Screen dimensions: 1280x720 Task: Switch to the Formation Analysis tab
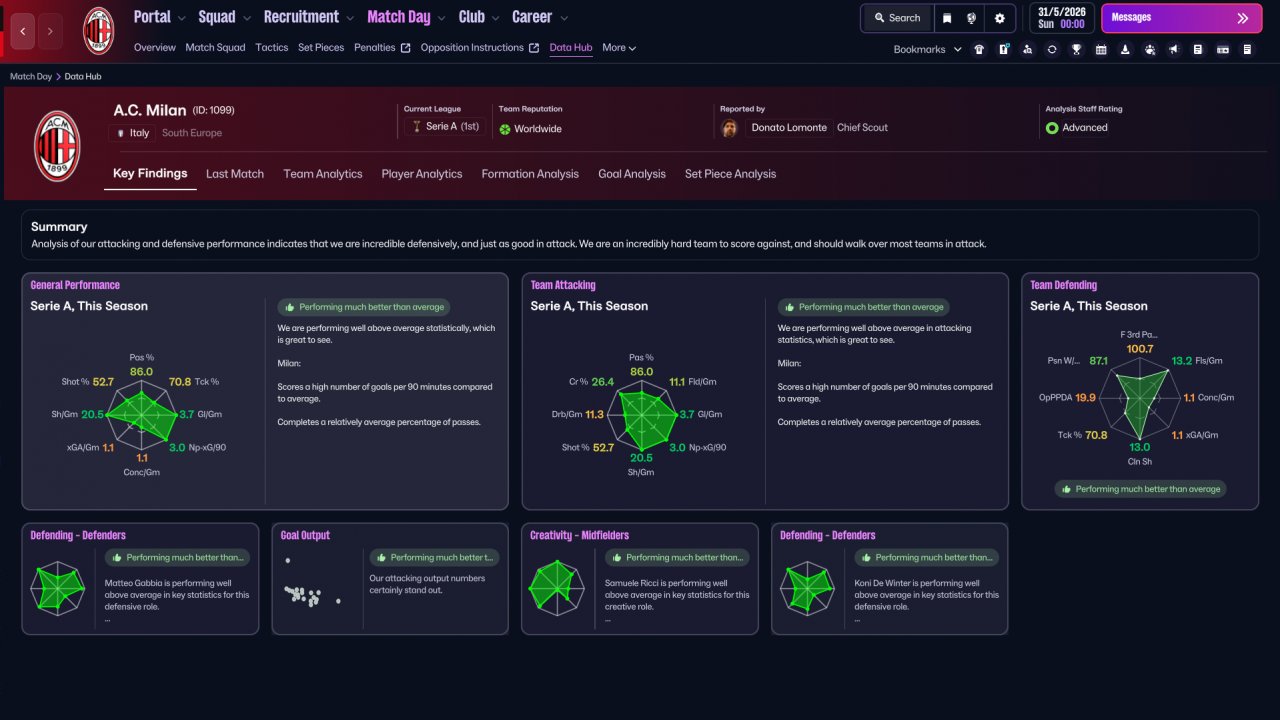[530, 174]
